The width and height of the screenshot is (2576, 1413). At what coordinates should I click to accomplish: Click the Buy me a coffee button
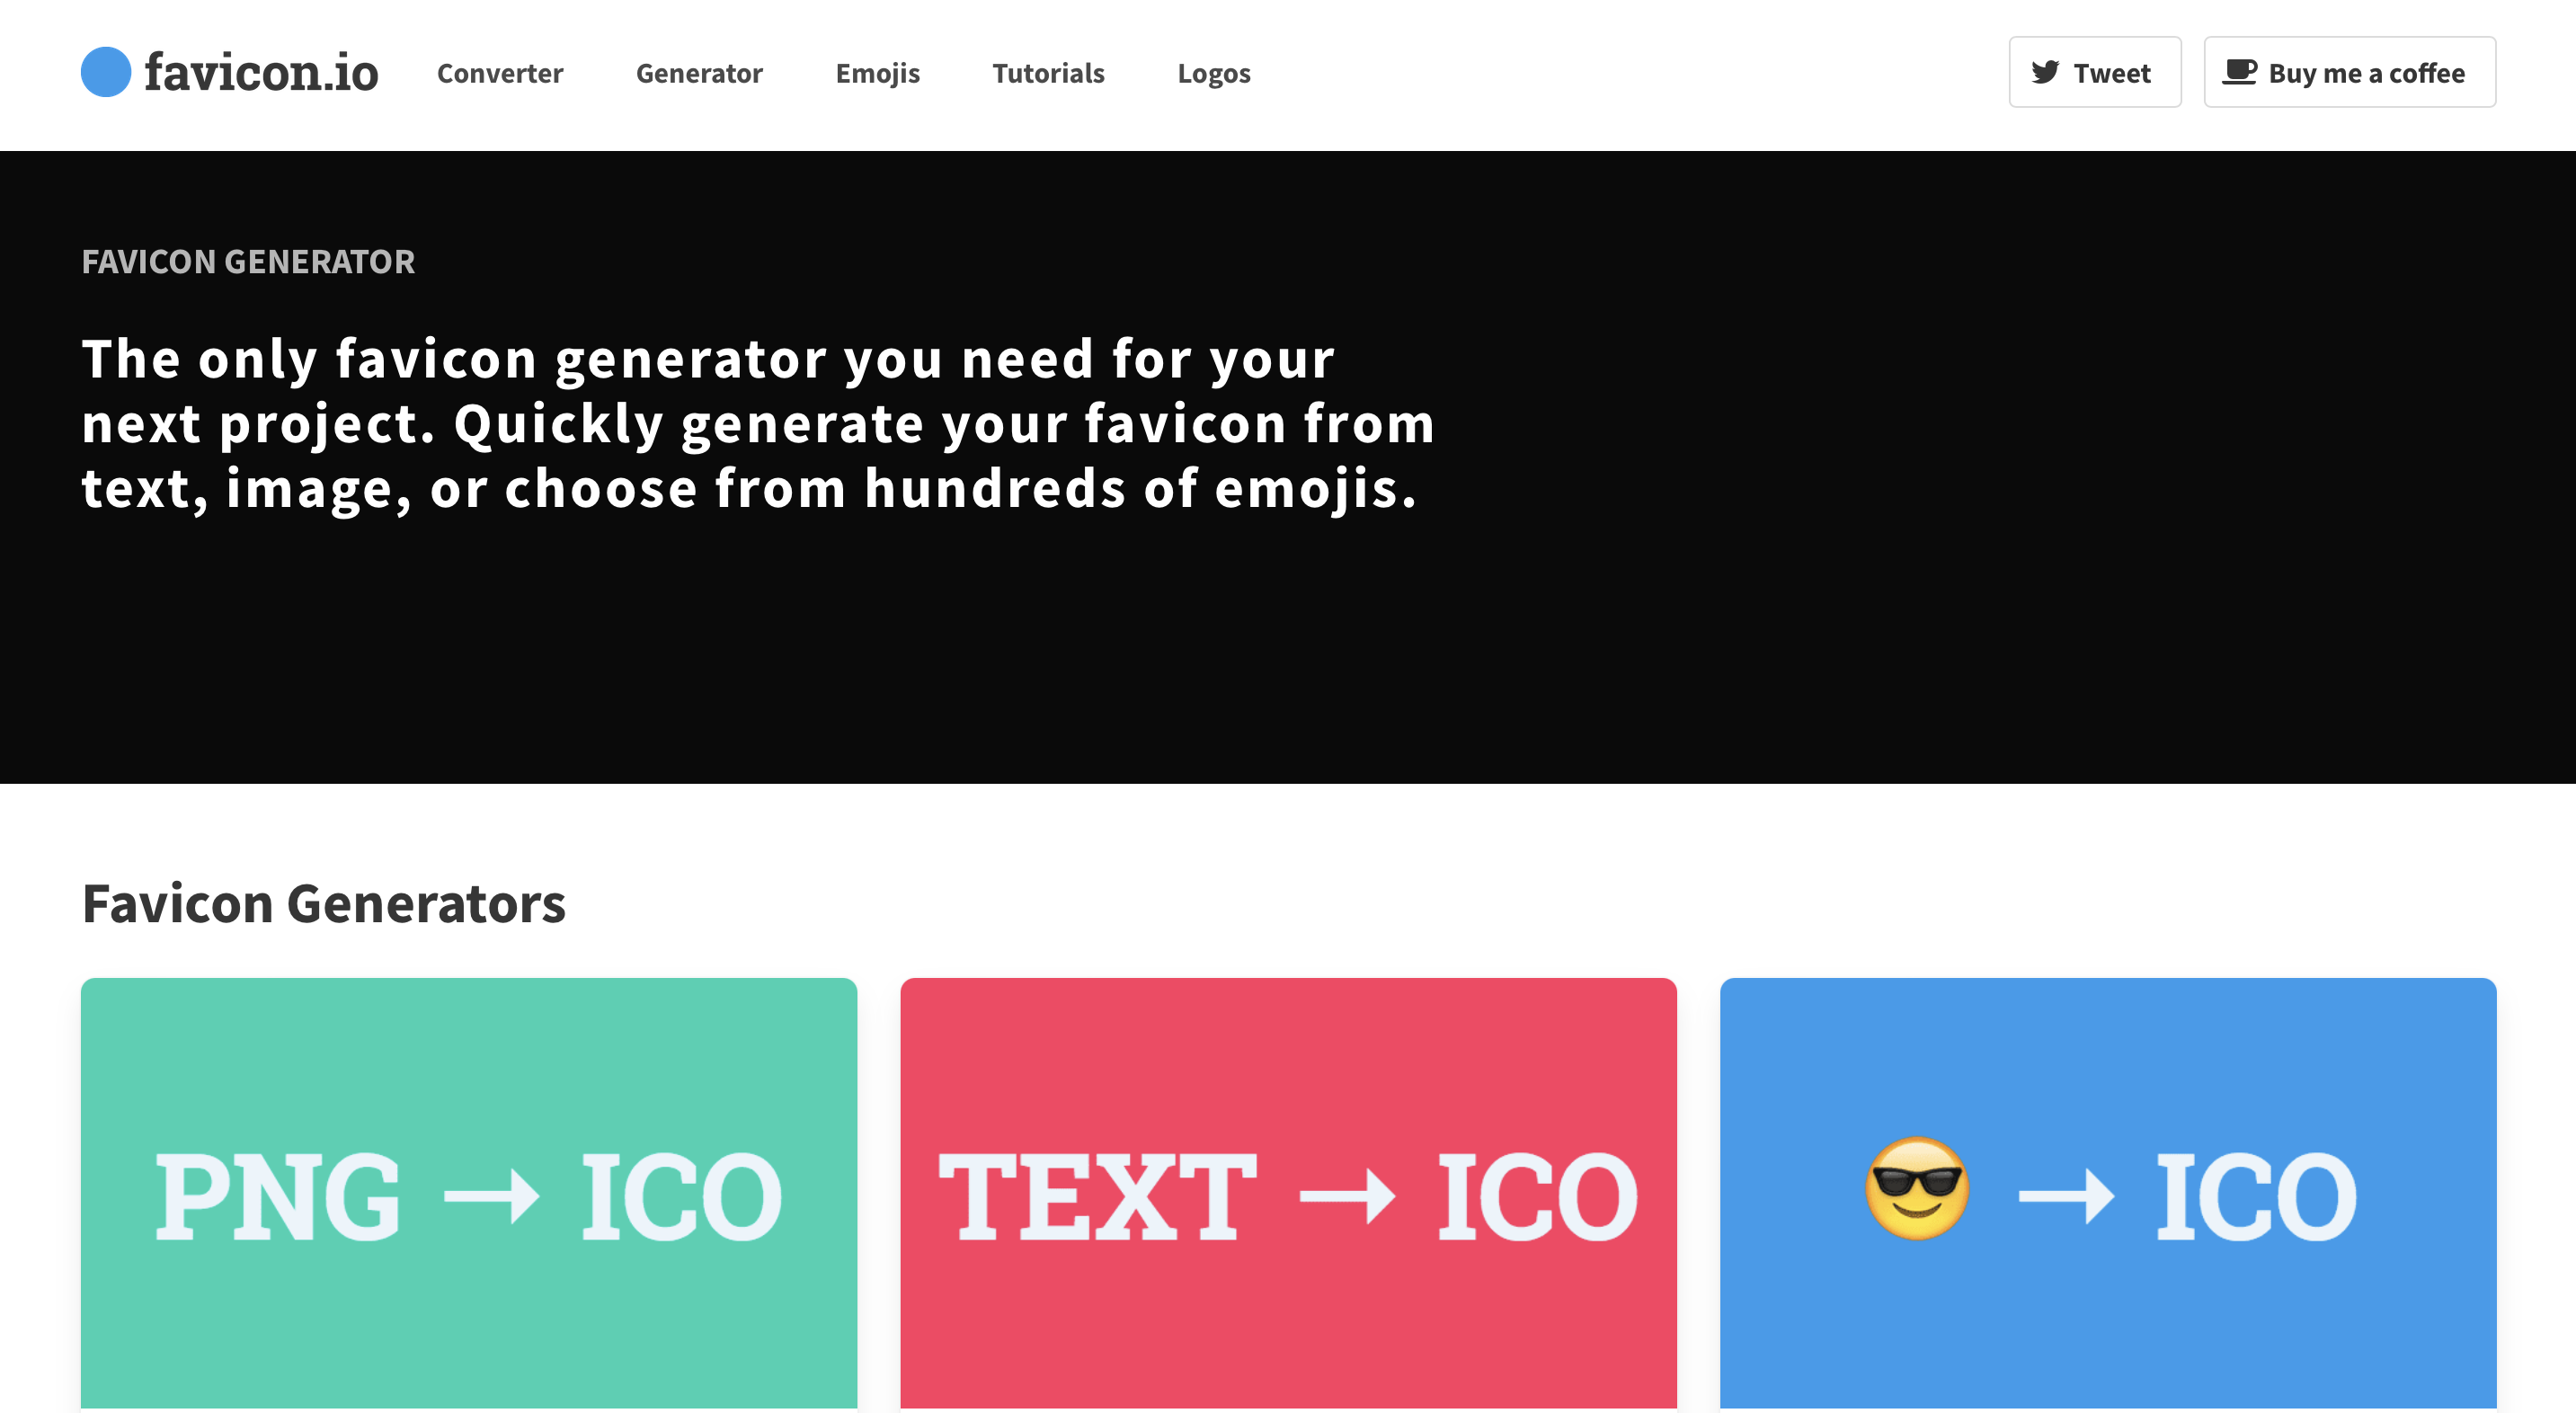[x=2349, y=71]
